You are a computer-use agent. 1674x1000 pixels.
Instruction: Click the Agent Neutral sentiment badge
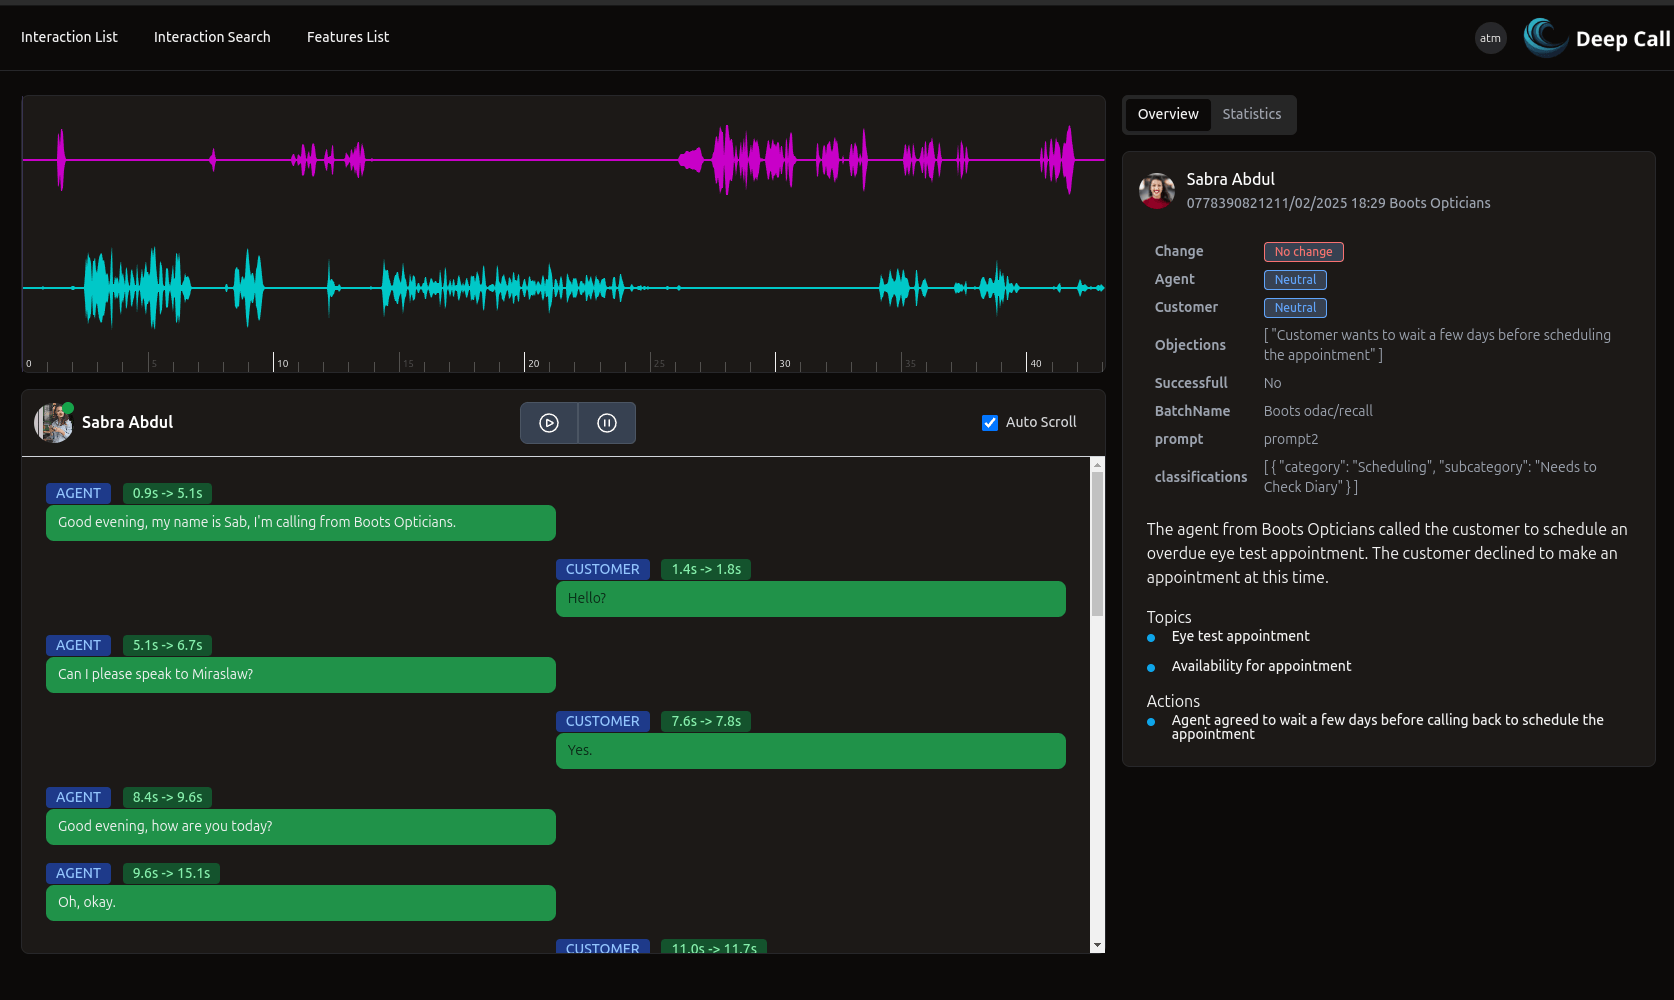(1295, 280)
